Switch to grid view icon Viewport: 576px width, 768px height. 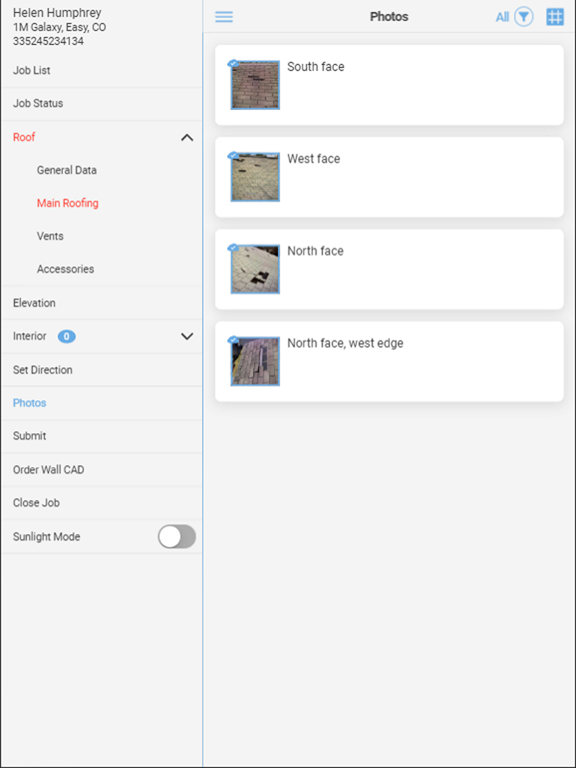[x=555, y=17]
